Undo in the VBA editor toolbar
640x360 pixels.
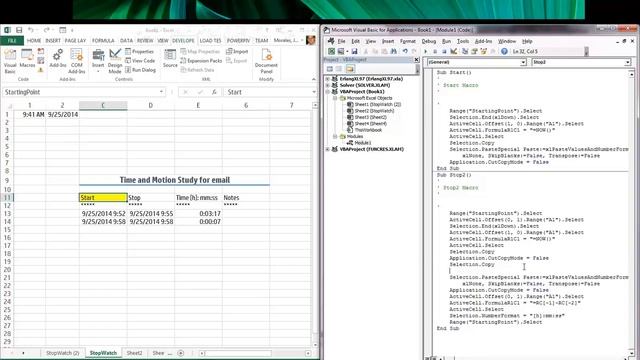coord(405,51)
